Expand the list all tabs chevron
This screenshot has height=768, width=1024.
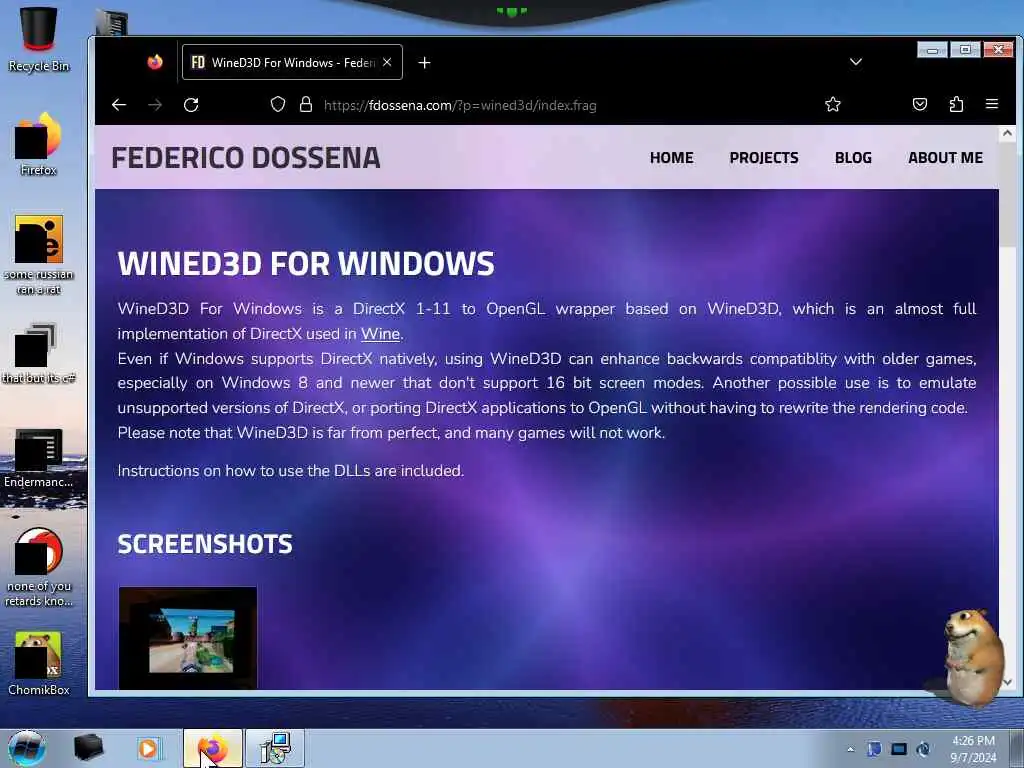click(x=856, y=62)
